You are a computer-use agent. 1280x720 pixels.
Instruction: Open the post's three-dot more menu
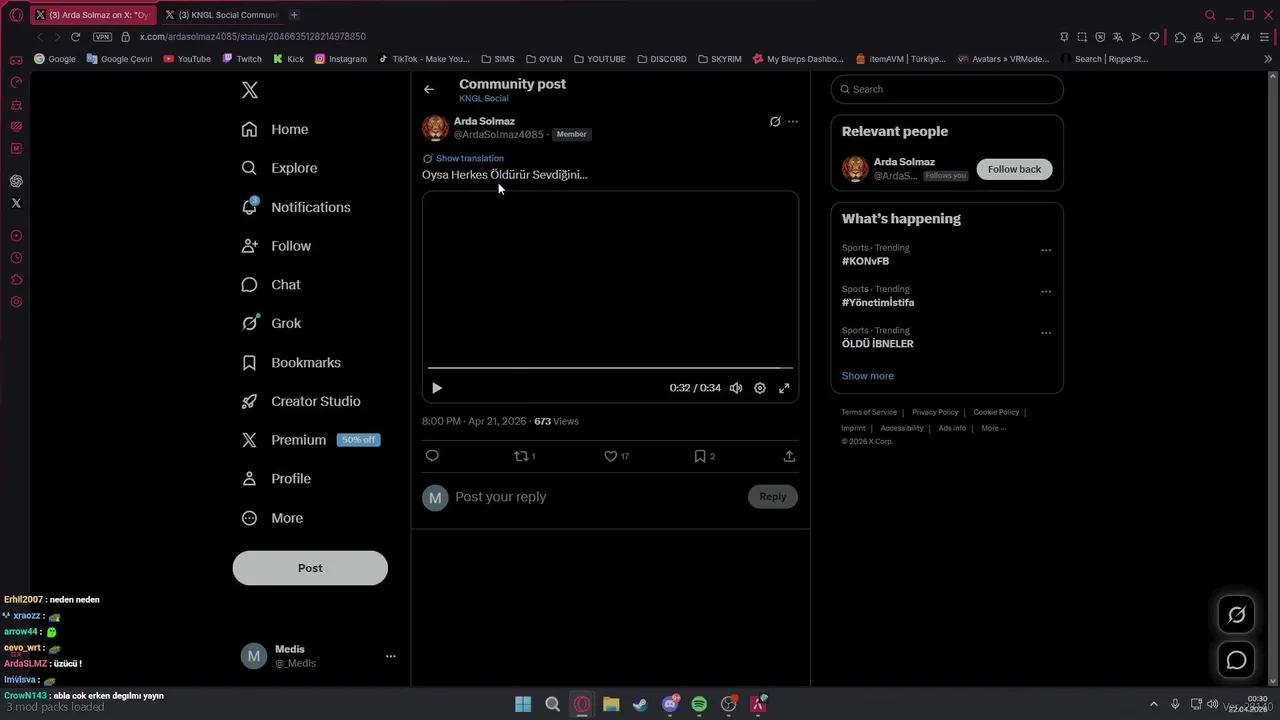point(793,122)
